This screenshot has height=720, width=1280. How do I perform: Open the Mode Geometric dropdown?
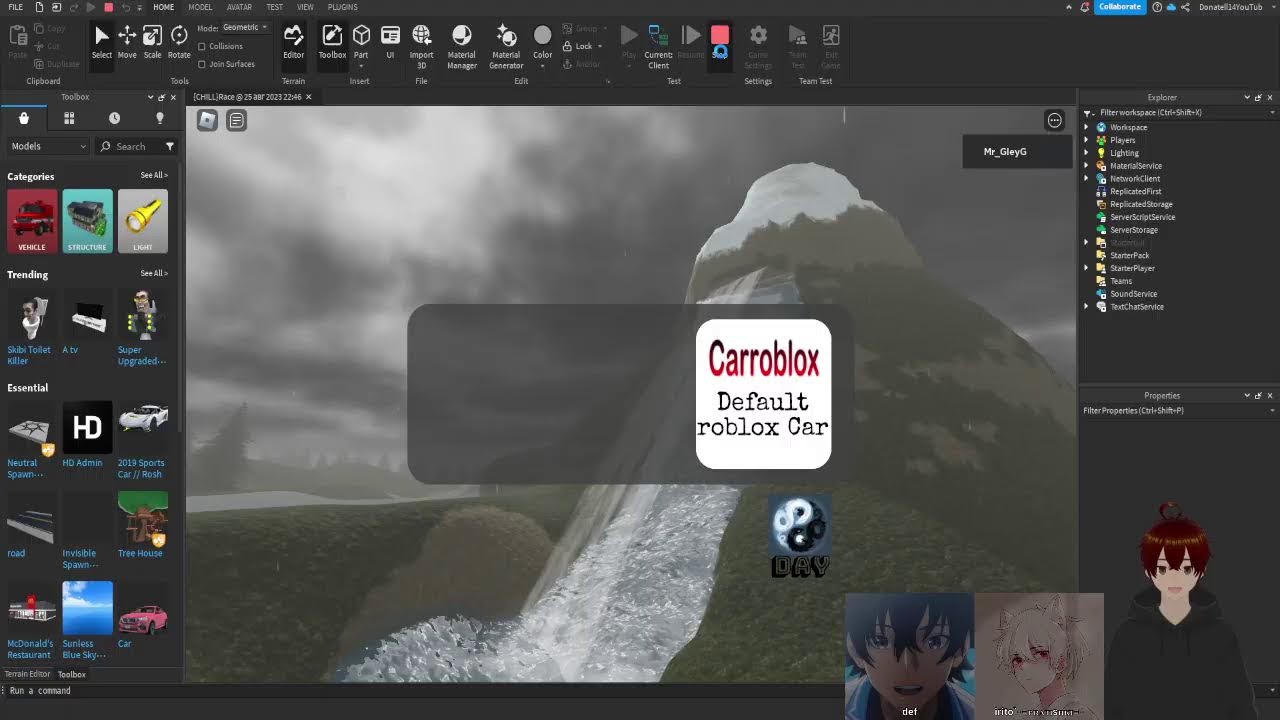coord(245,27)
